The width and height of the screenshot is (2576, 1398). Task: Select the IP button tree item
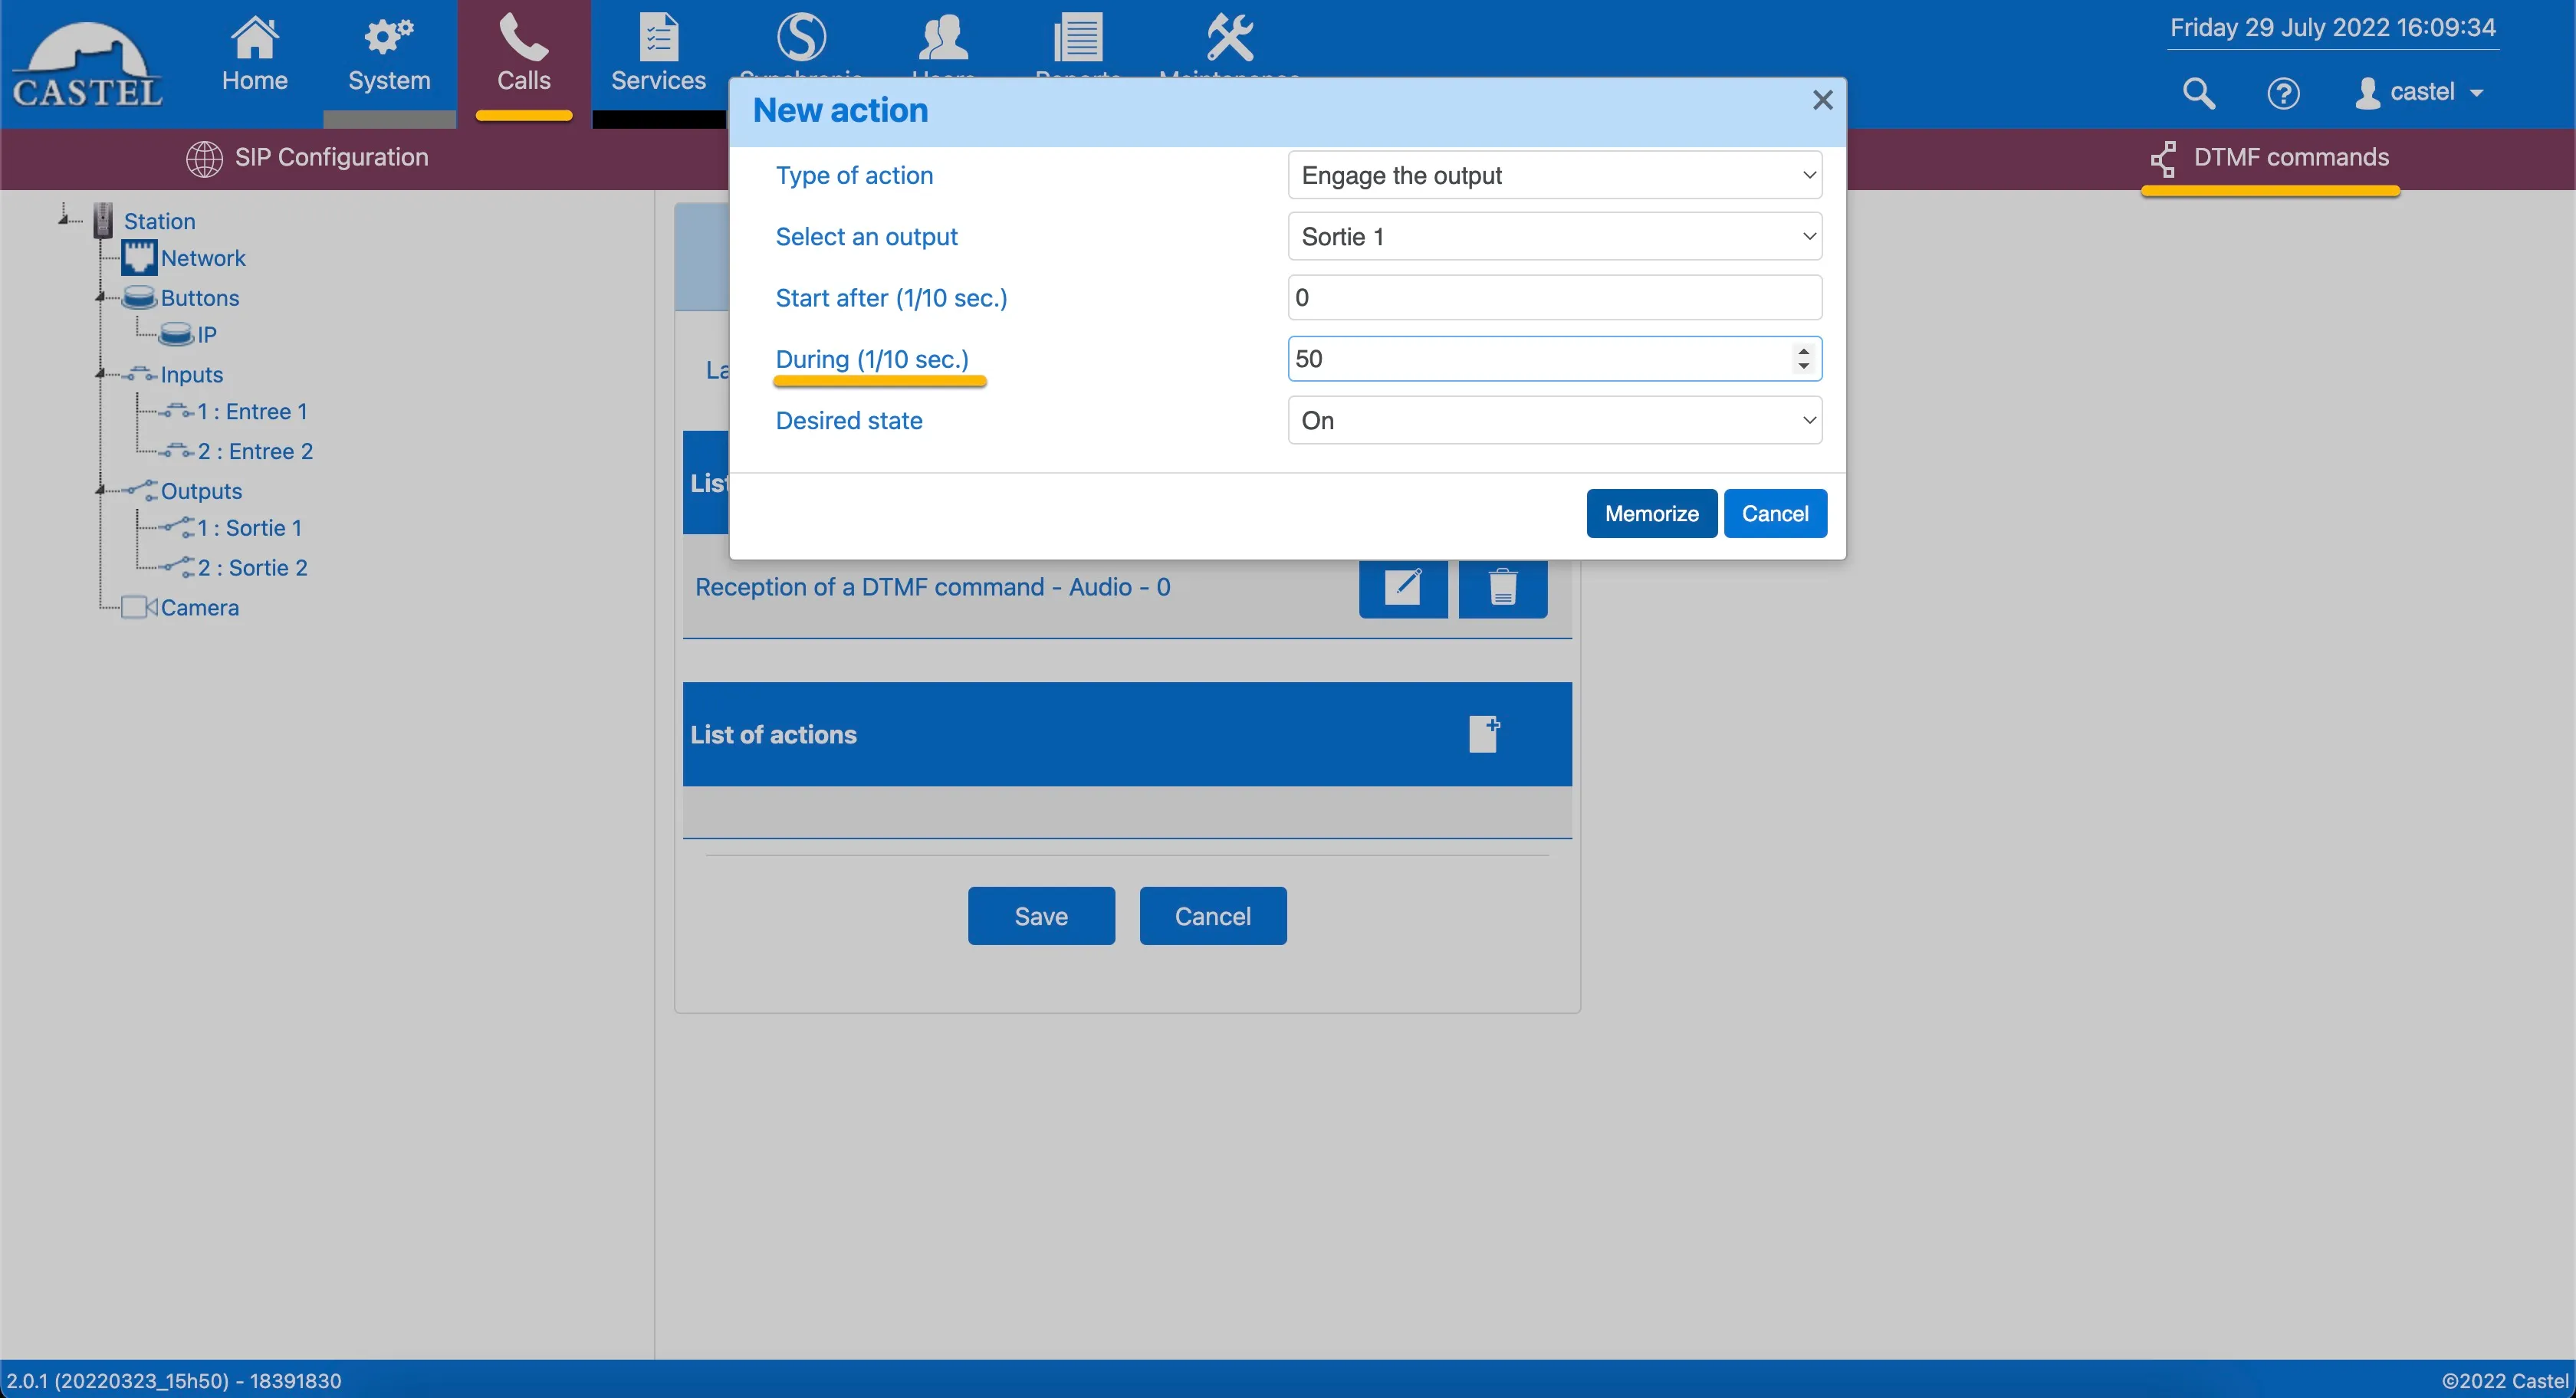click(206, 335)
